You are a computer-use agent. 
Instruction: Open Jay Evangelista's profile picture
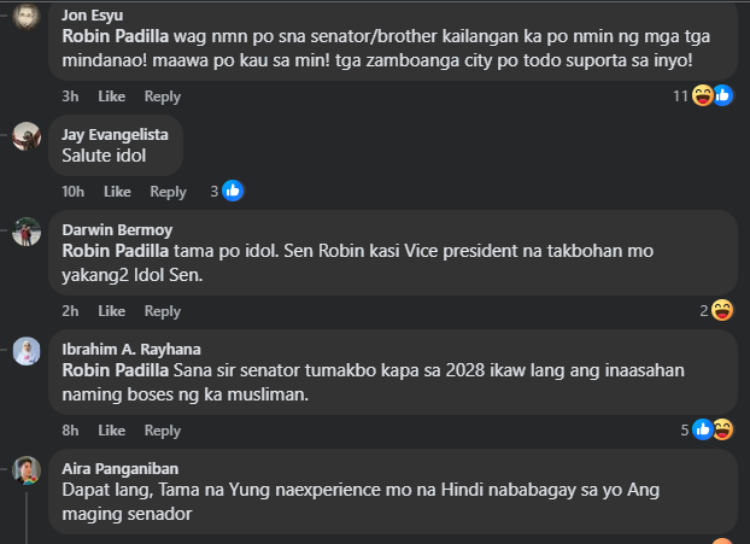click(x=27, y=136)
